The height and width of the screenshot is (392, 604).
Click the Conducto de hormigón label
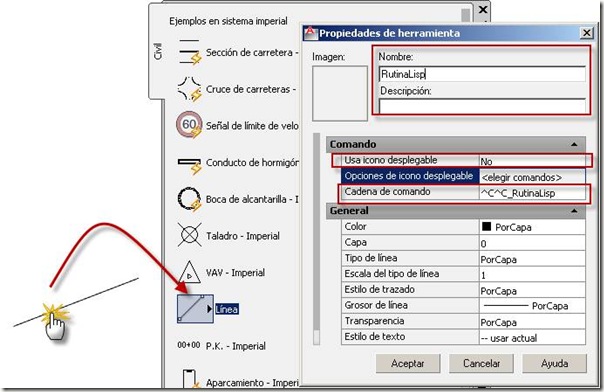coord(252,162)
